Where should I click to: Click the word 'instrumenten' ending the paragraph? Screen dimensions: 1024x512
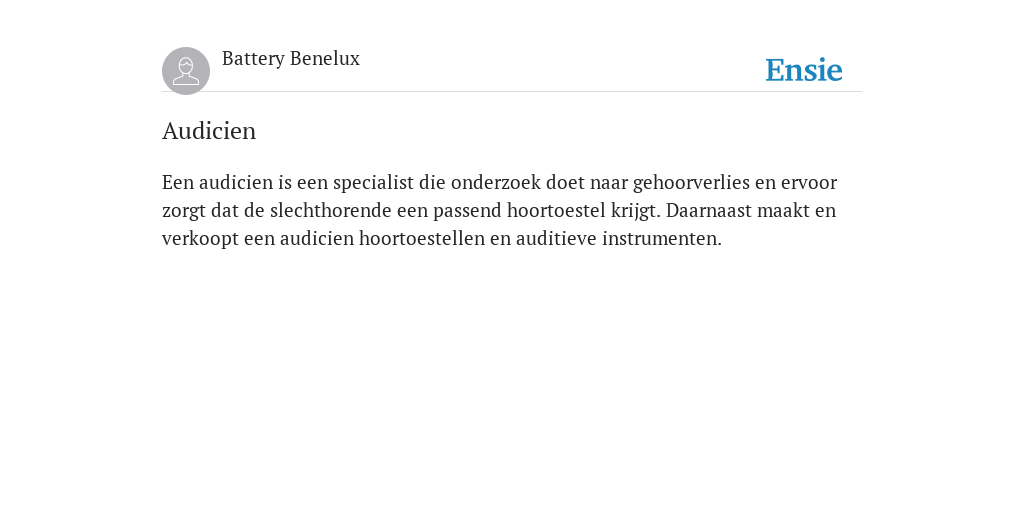(662, 239)
